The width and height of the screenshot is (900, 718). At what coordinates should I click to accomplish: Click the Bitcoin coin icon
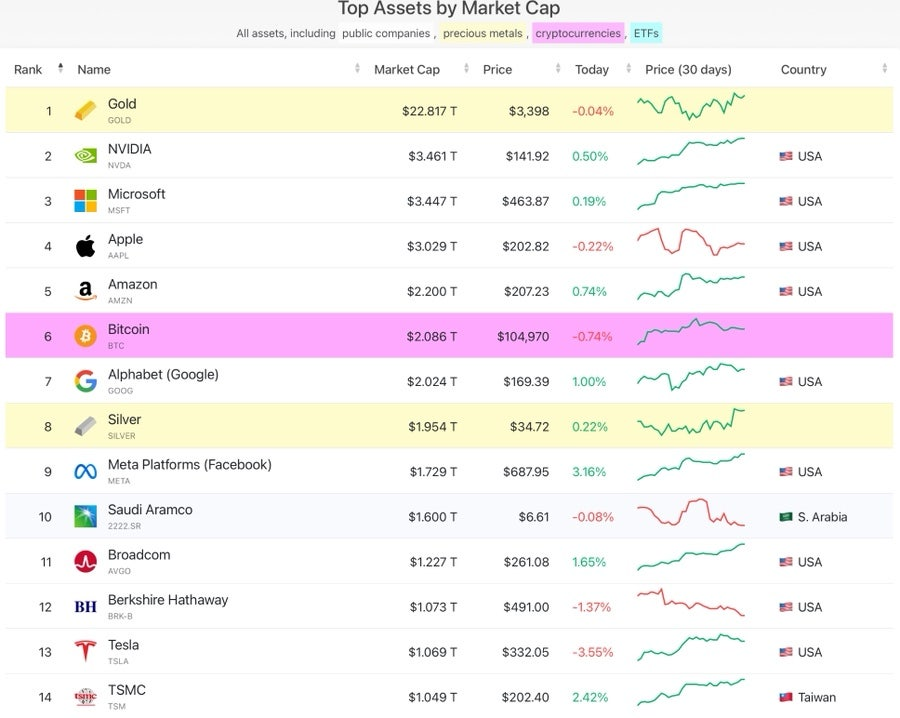click(x=86, y=336)
